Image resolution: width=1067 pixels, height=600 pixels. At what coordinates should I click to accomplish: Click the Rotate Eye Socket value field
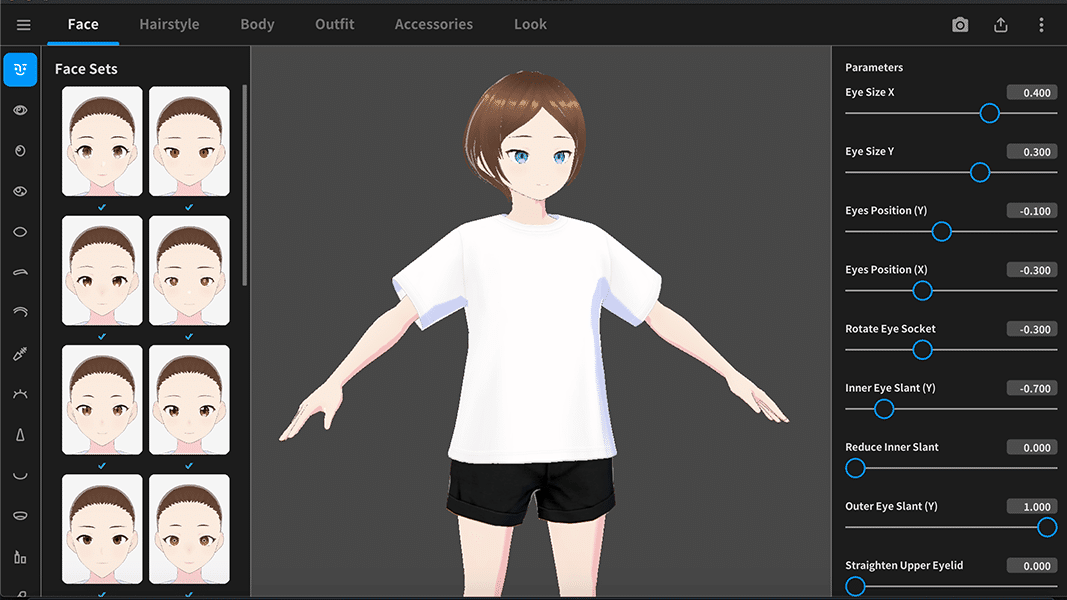pyautogui.click(x=1032, y=329)
